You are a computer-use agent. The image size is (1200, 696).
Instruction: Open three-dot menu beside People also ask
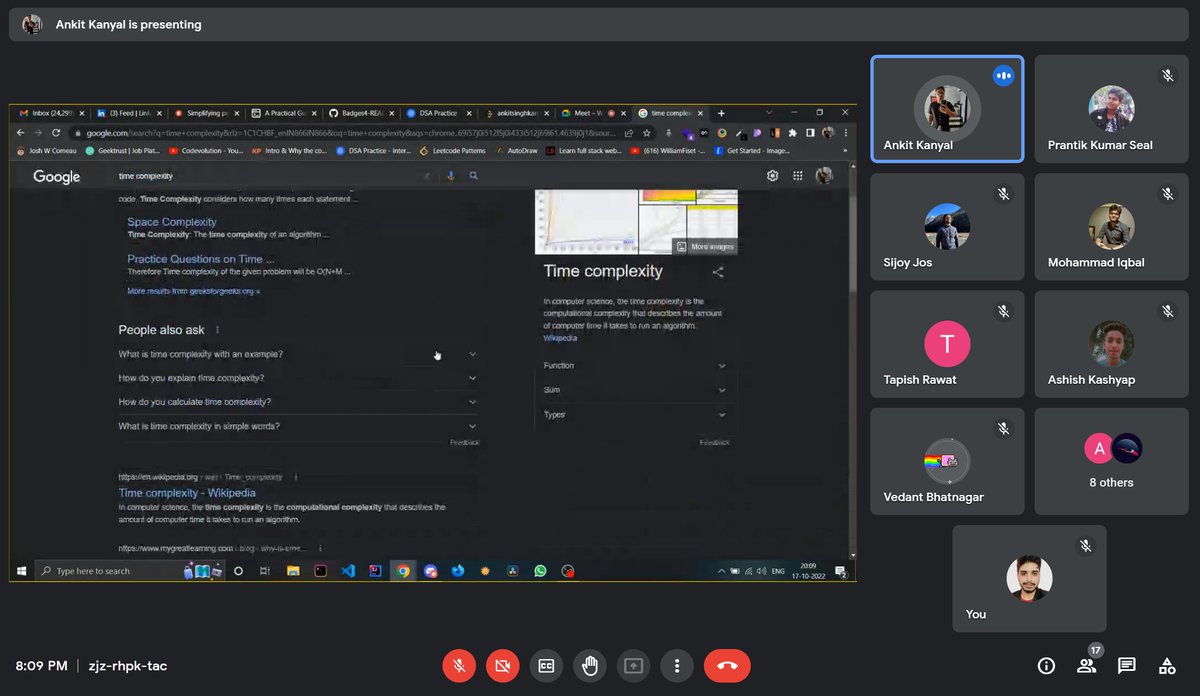pos(217,330)
